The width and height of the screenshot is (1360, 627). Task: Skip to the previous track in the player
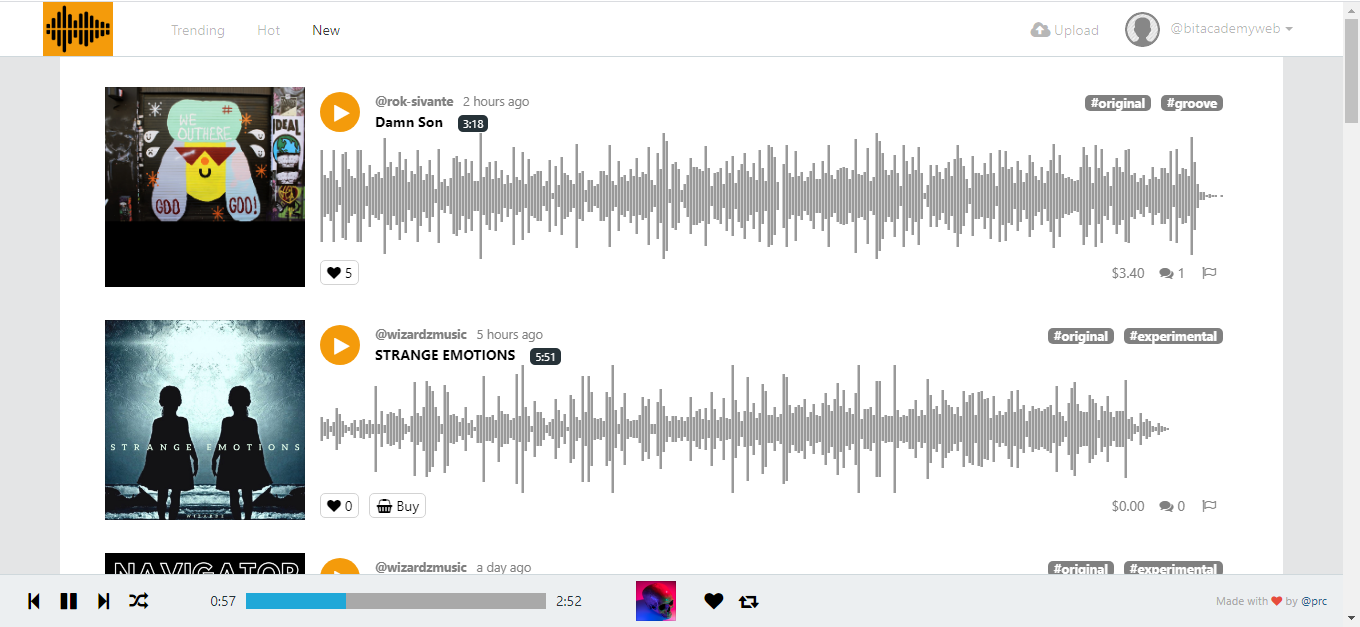(34, 601)
